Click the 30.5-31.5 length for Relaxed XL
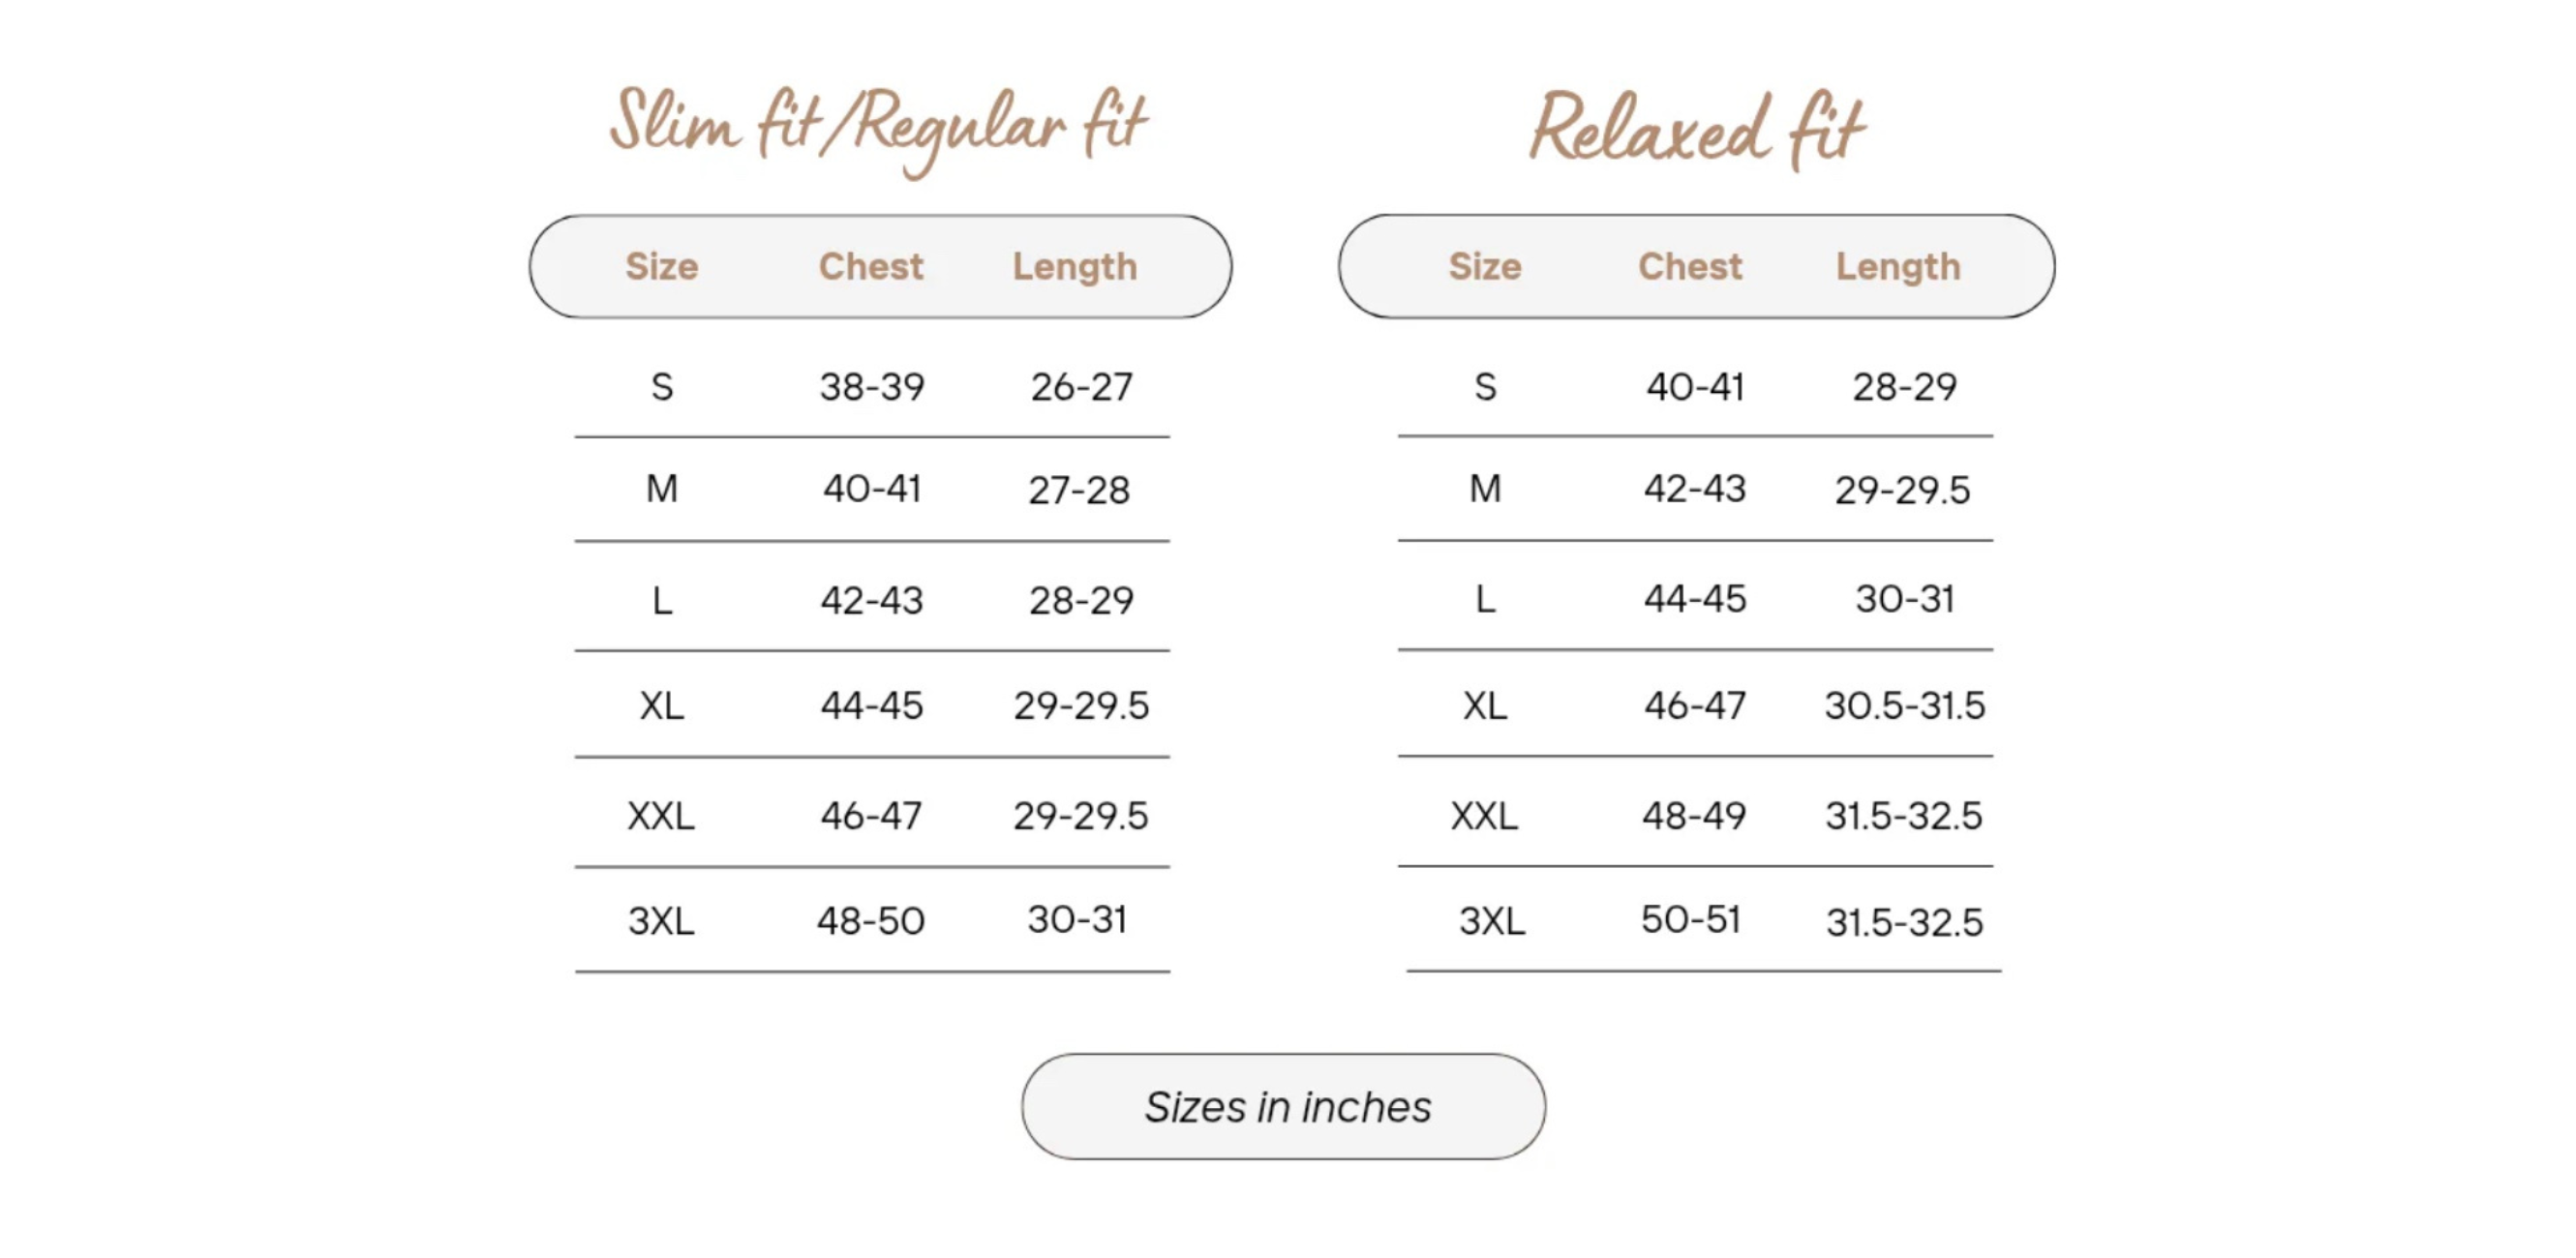The height and width of the screenshot is (1258, 2576). point(1904,706)
